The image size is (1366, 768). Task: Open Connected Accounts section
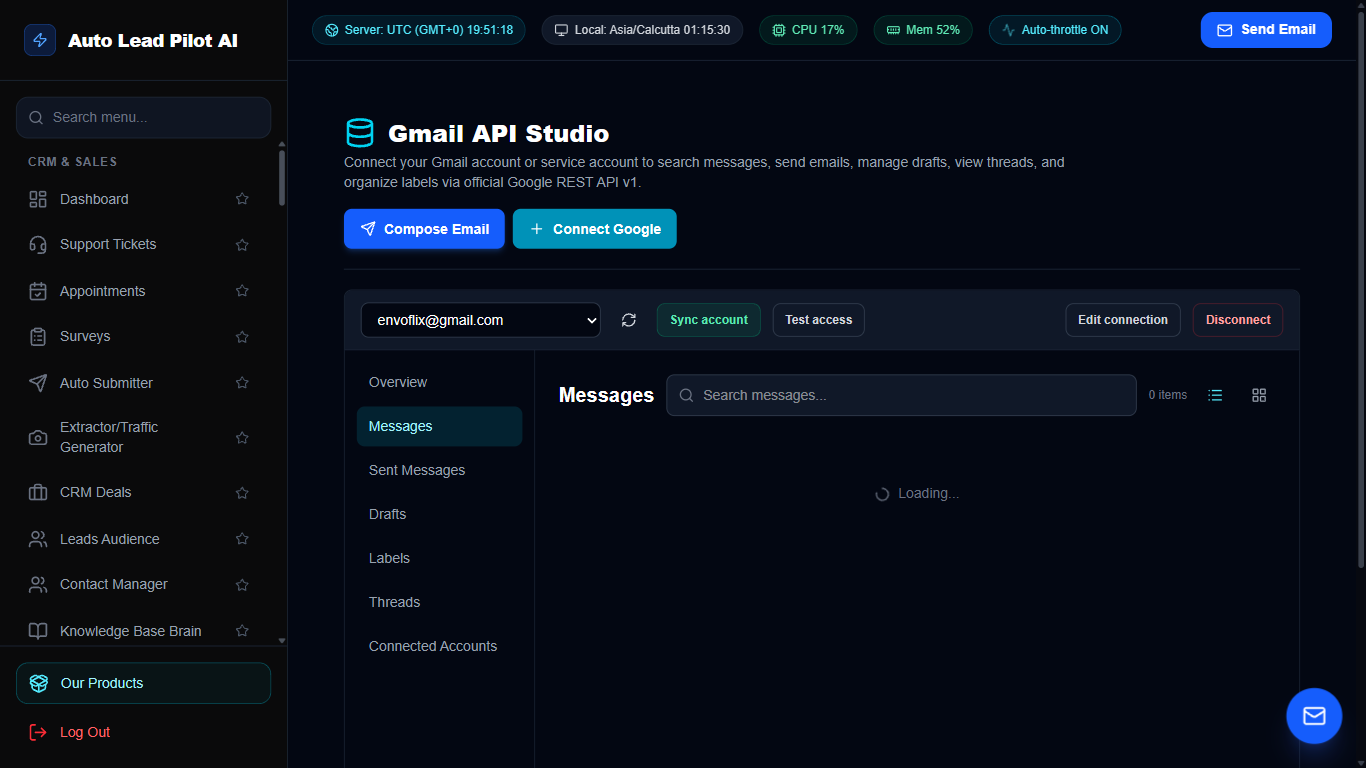click(x=439, y=646)
